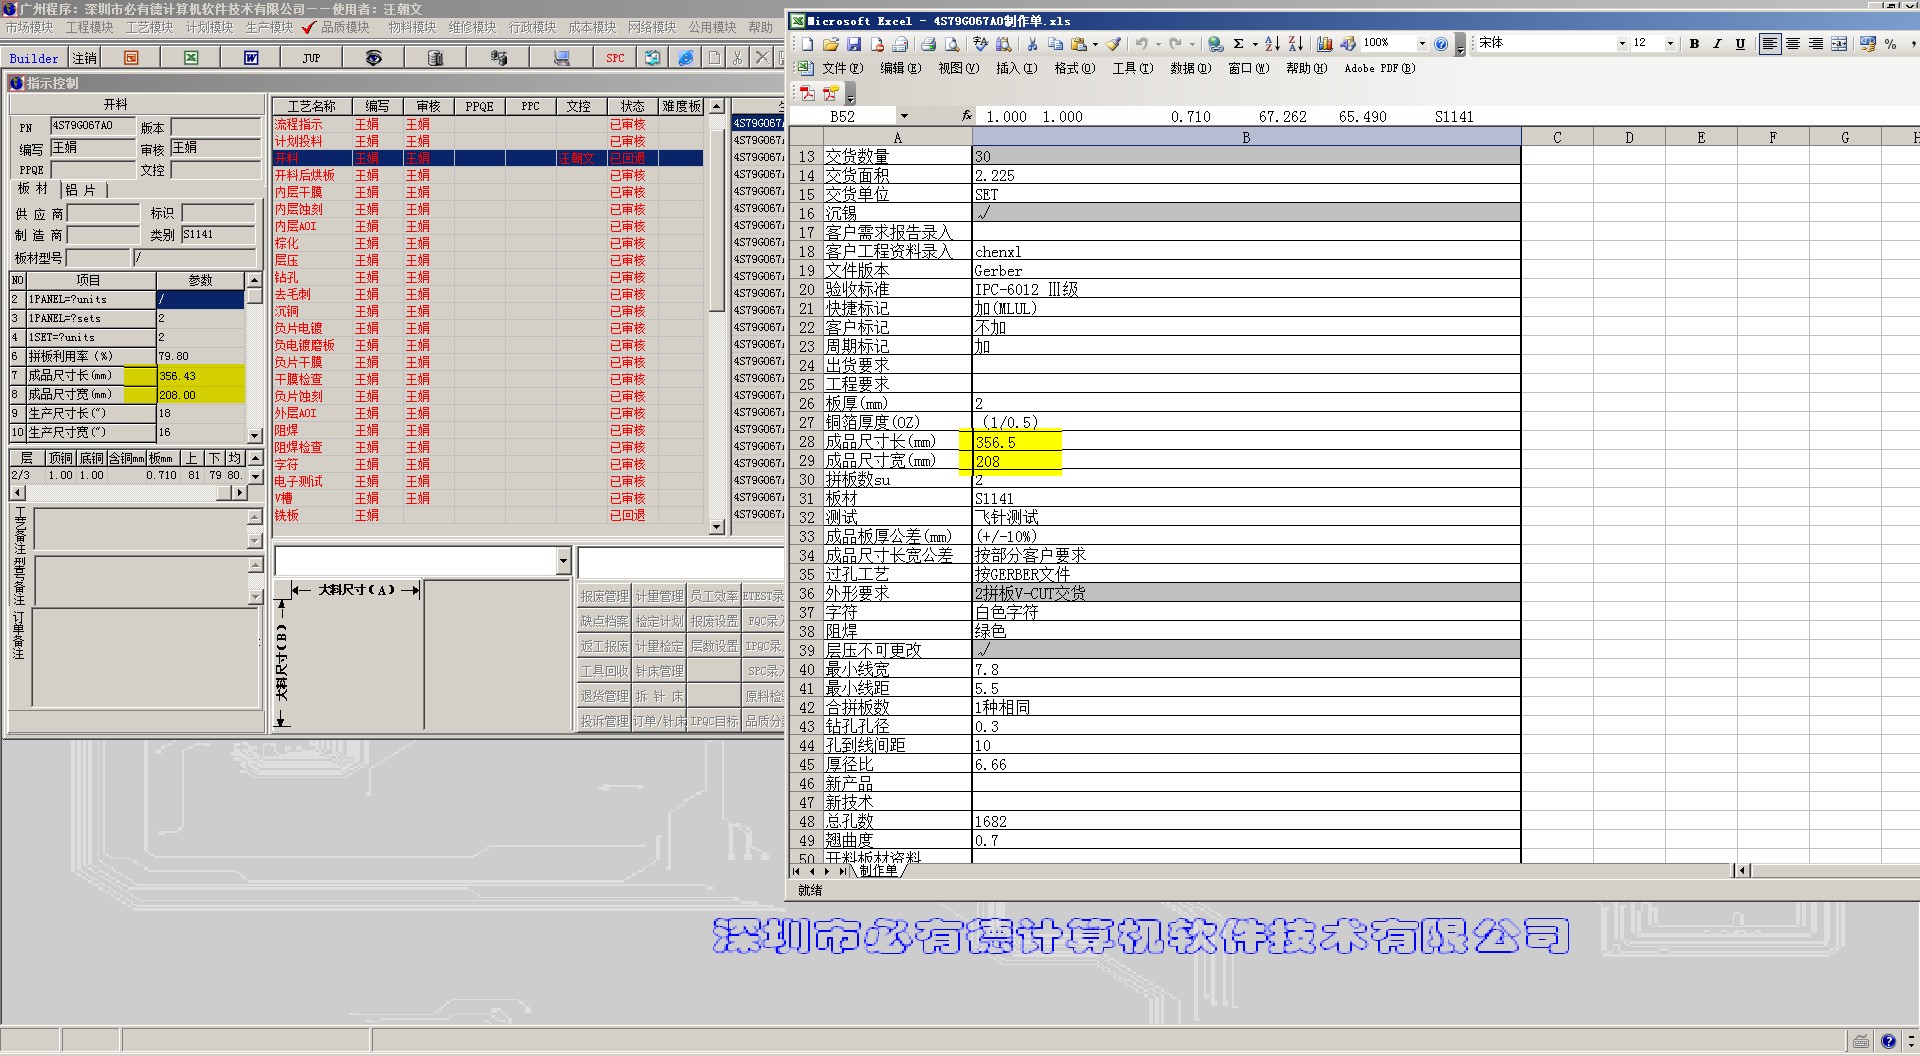Viewport: 1920px width, 1056px height.
Task: Select the 制作单 sheet tab
Action: 878,871
